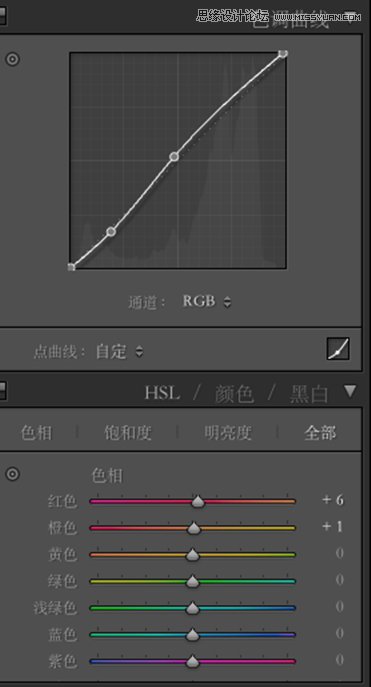Click the top-right curve endpoint

point(283,53)
